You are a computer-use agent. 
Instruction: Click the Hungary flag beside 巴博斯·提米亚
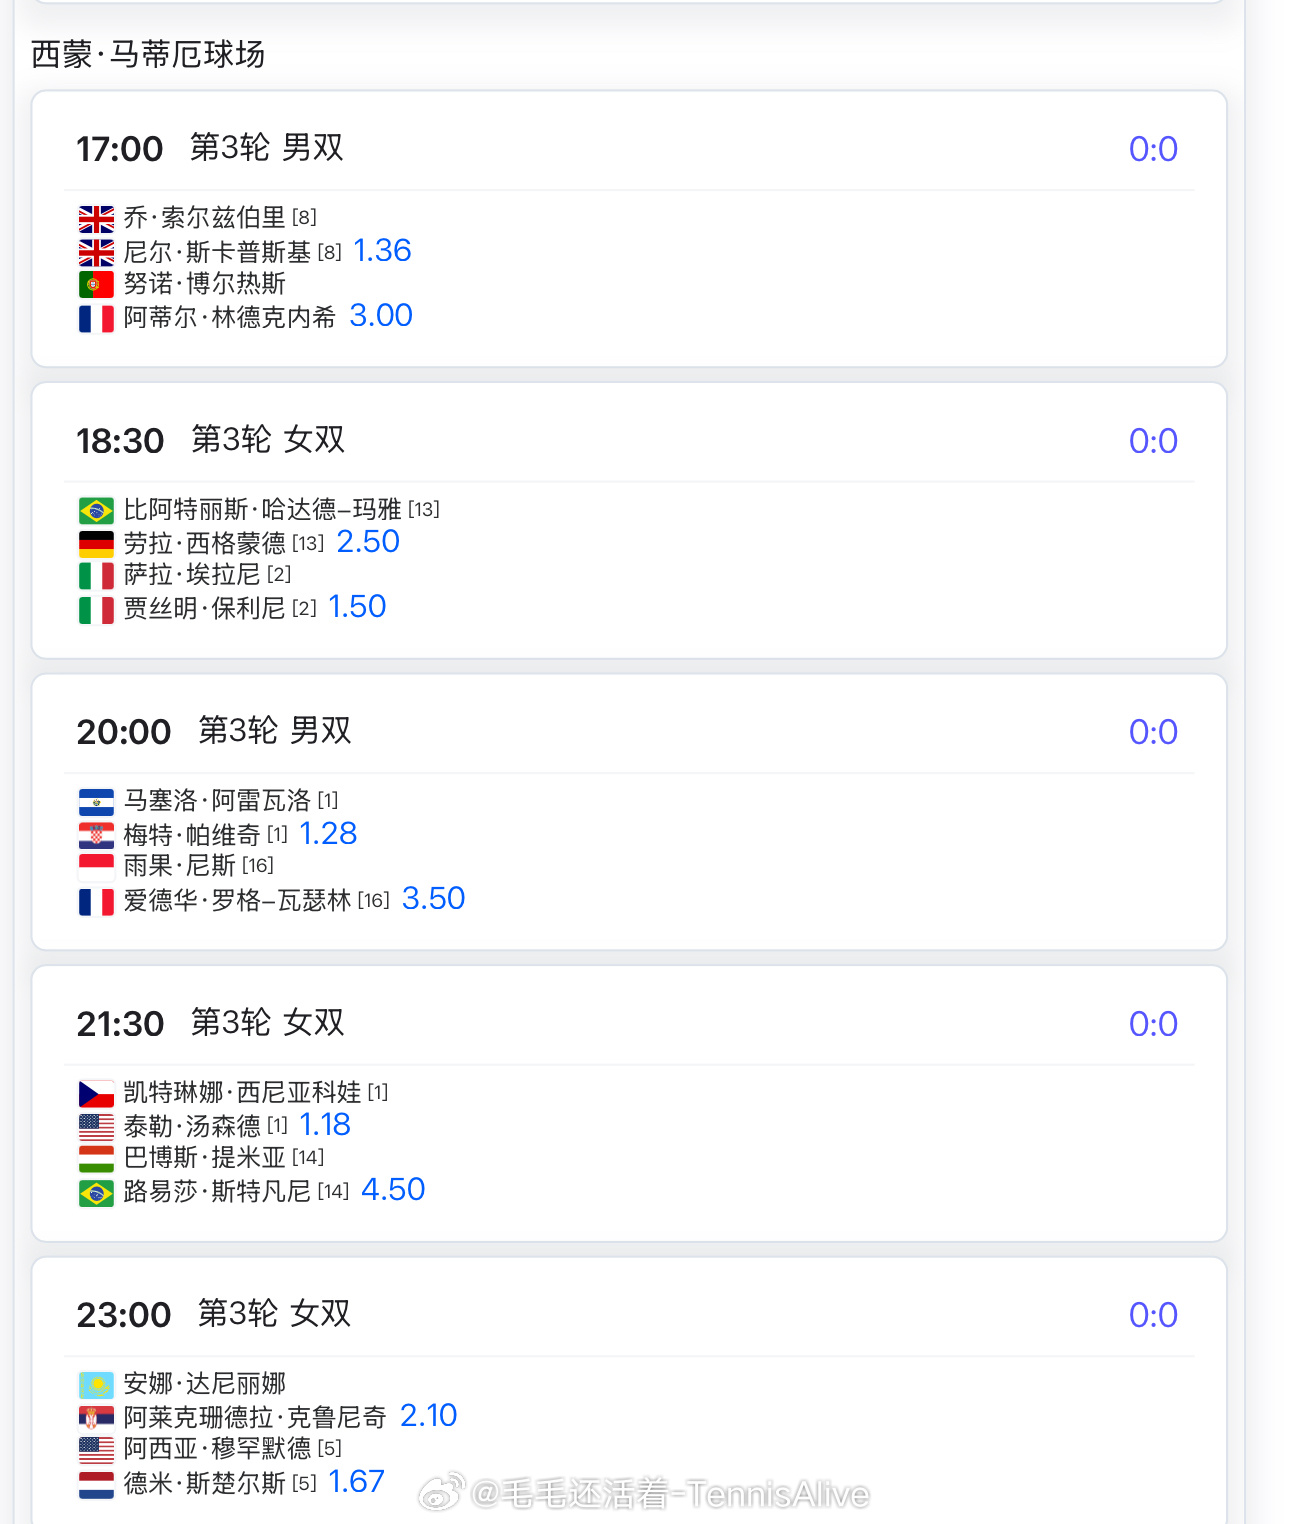pyautogui.click(x=96, y=1159)
